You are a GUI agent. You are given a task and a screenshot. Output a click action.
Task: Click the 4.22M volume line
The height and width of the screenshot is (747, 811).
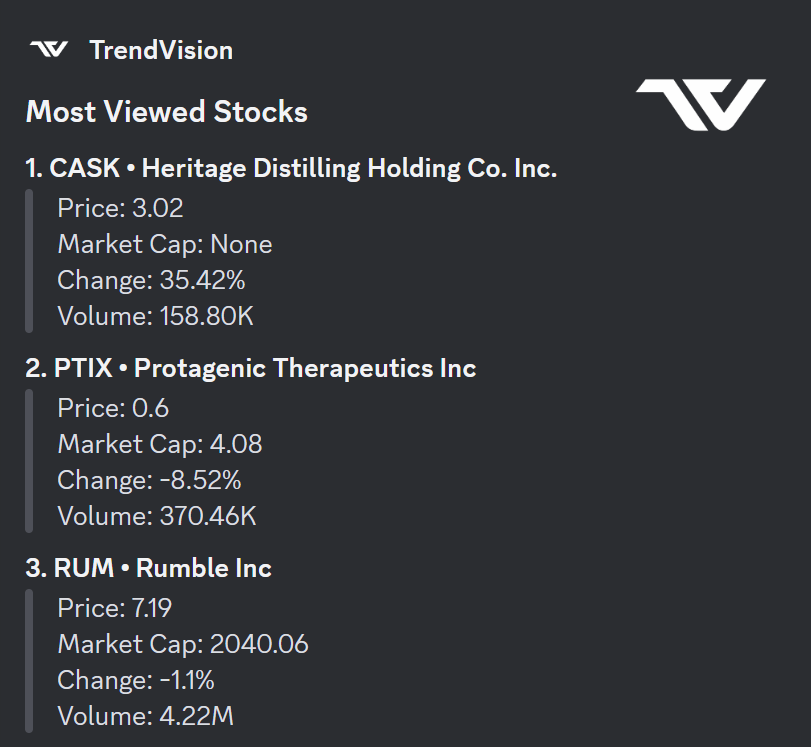pyautogui.click(x=145, y=716)
